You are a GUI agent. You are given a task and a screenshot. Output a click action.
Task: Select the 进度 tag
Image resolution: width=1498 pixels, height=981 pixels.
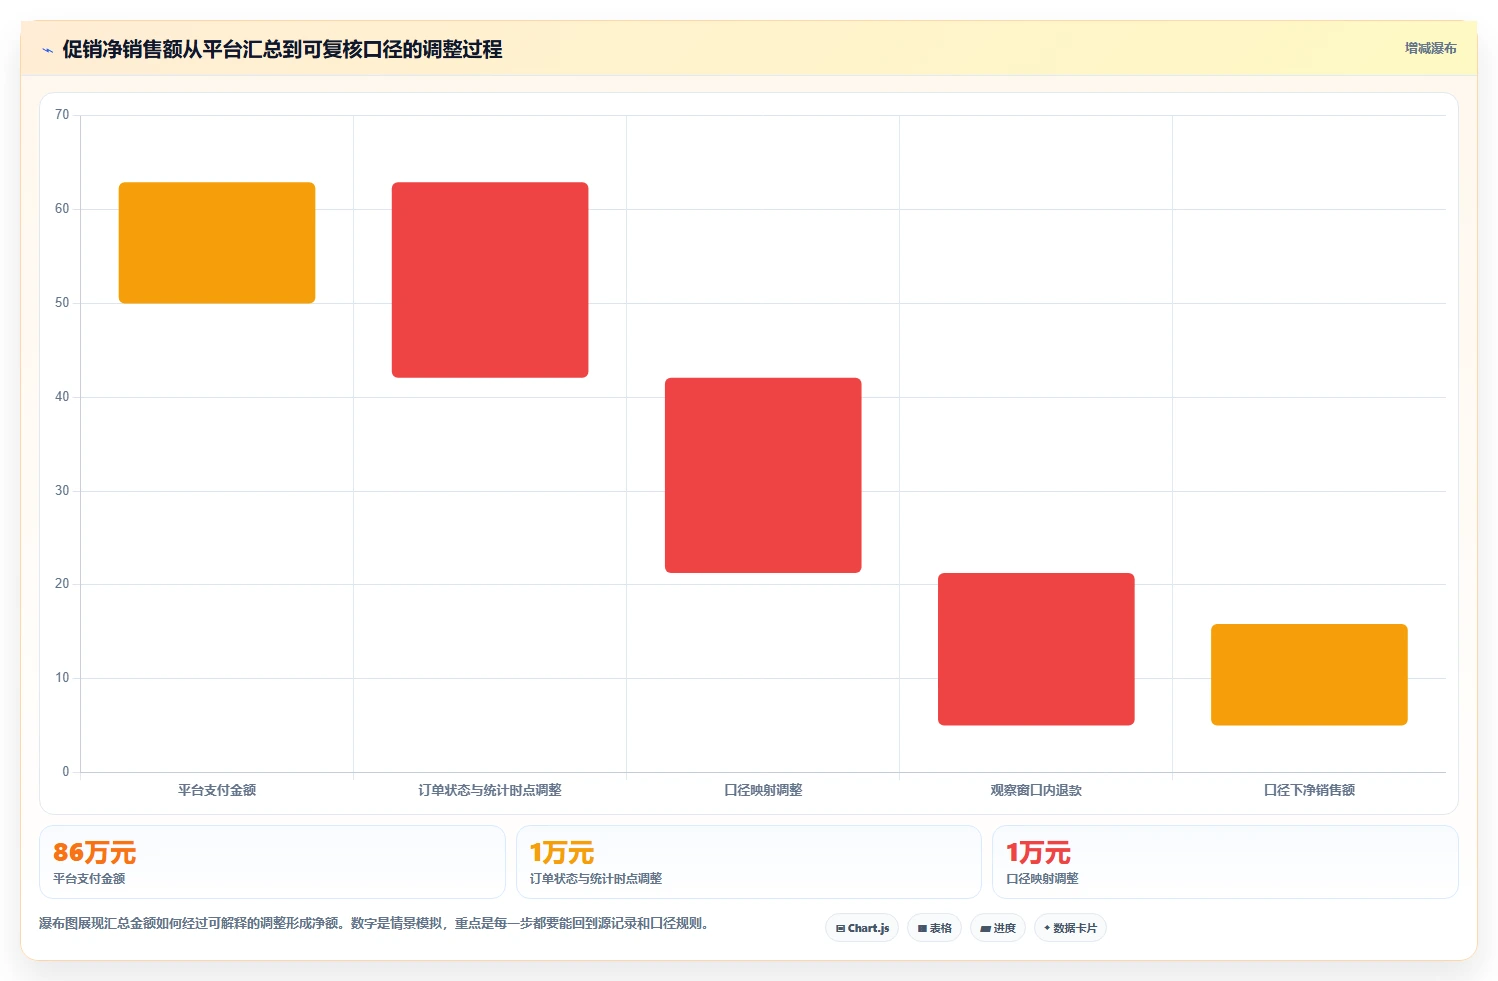[998, 928]
